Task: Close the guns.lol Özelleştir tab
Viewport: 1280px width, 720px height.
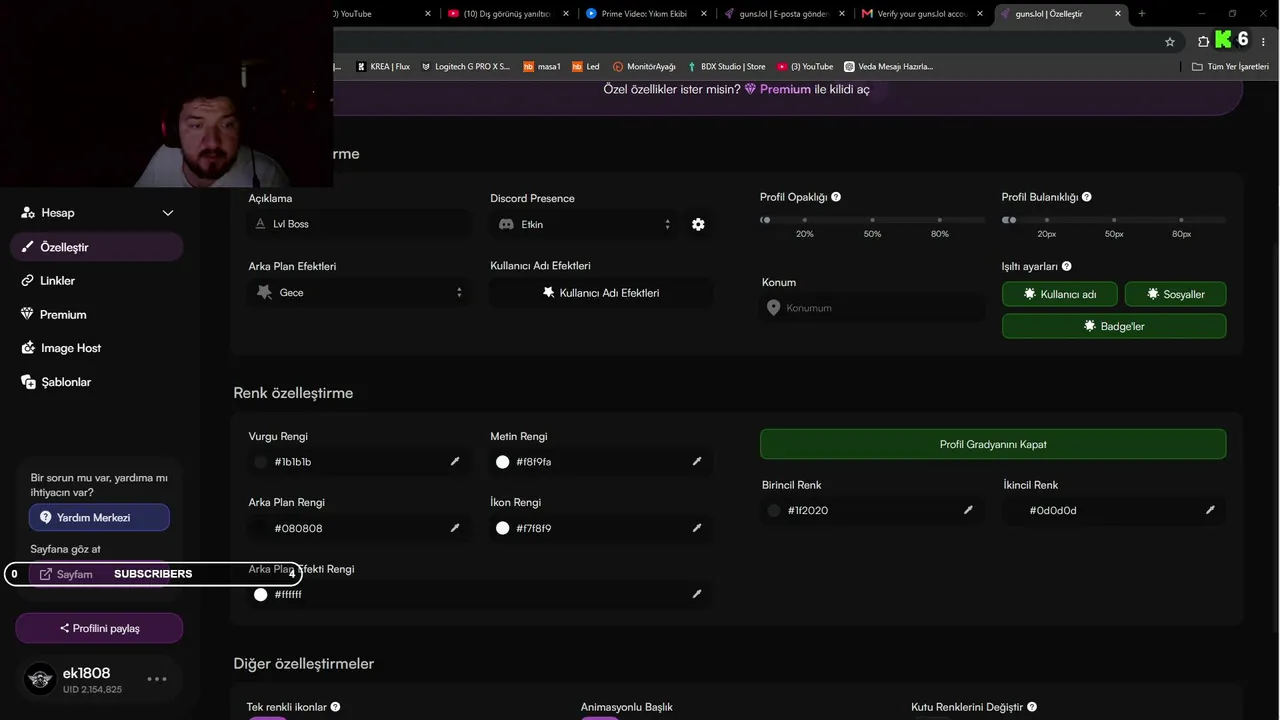Action: (x=1119, y=13)
